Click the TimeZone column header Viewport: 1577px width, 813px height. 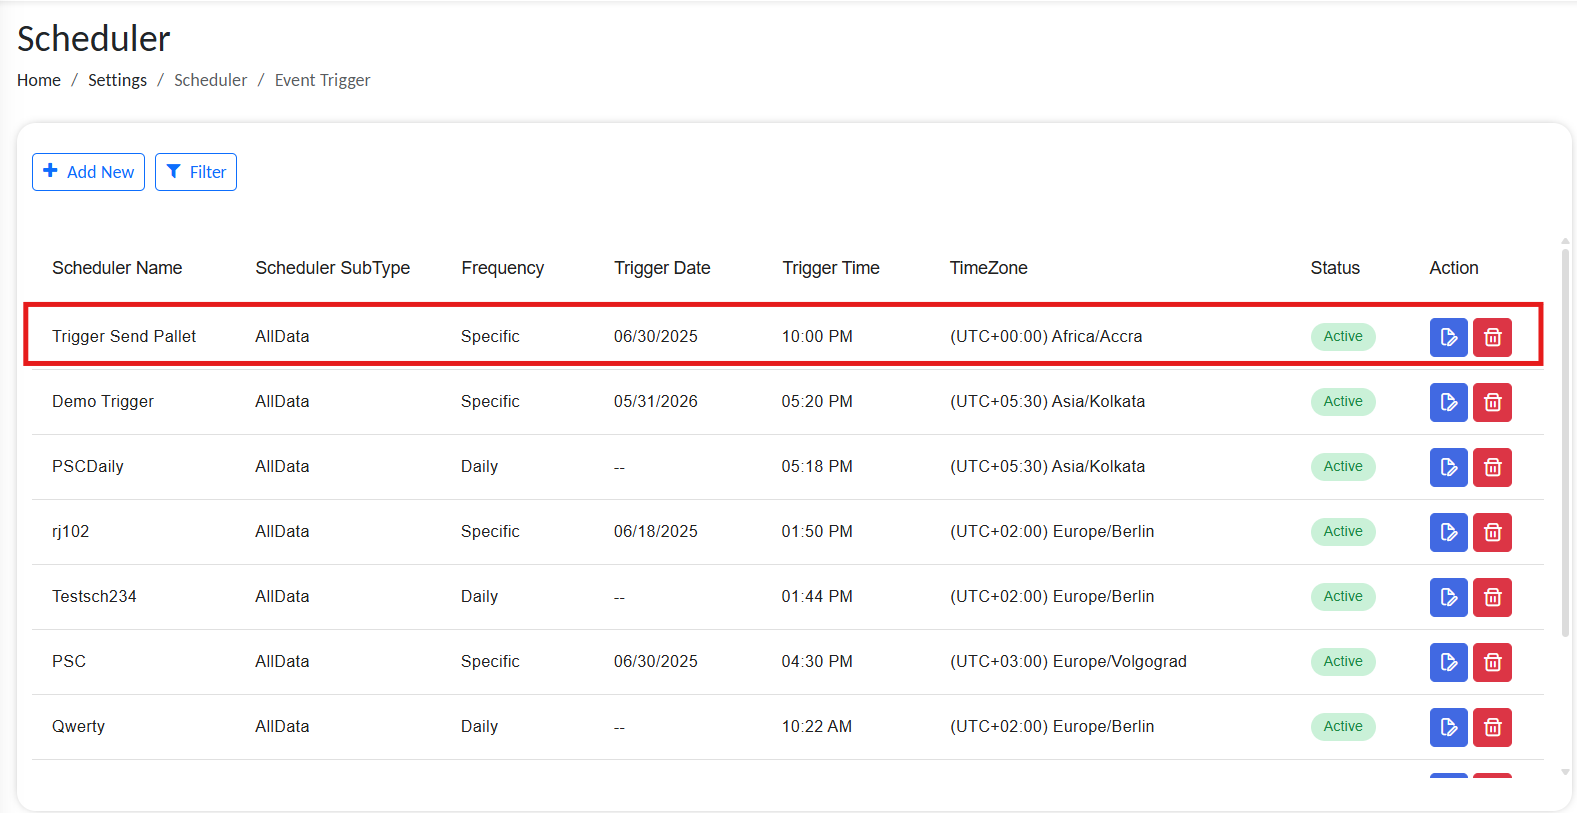point(988,268)
